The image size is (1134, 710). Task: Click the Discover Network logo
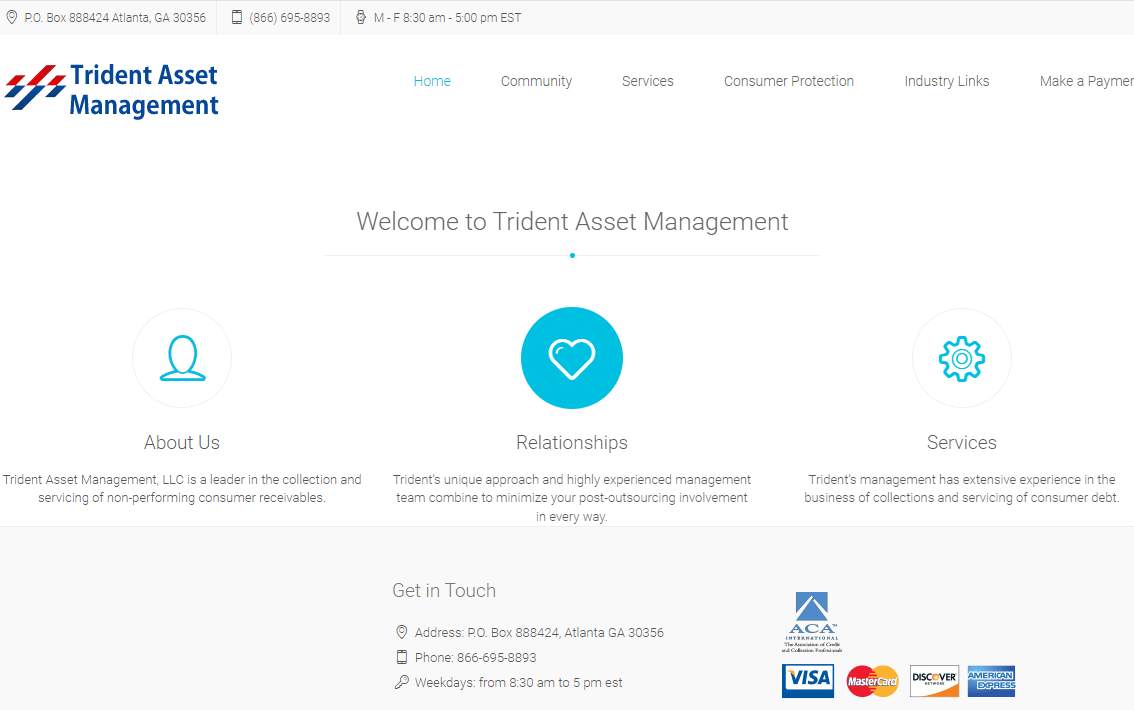coord(934,680)
